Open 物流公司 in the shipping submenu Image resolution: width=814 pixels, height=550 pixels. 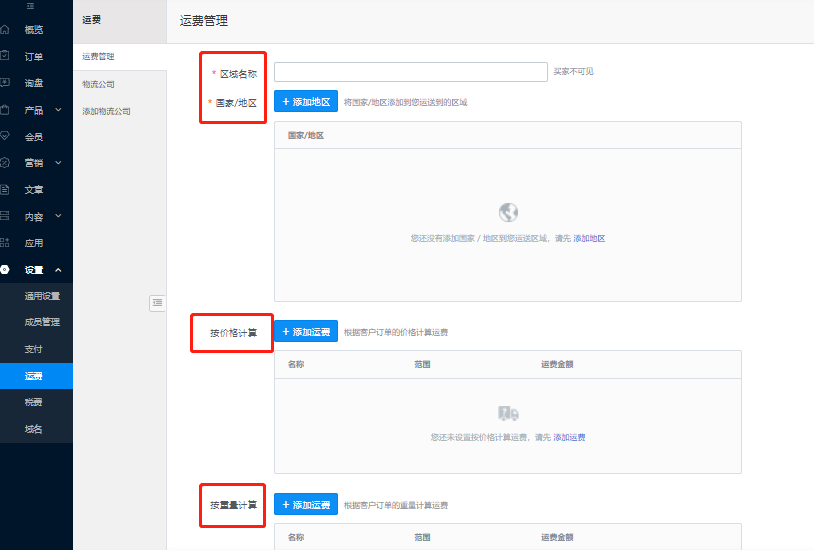click(99, 84)
